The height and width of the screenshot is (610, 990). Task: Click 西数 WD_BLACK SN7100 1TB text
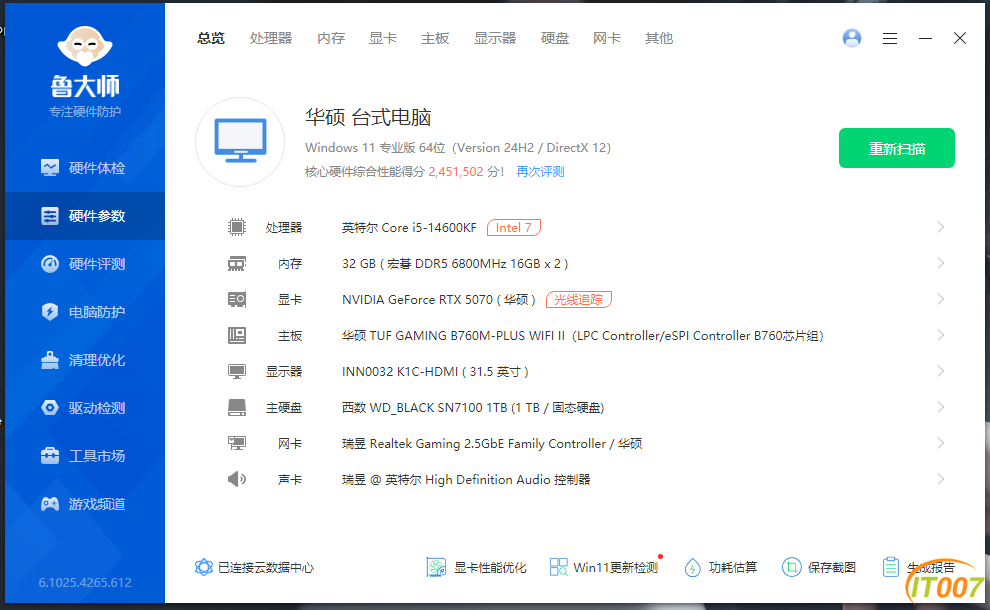[x=424, y=407]
